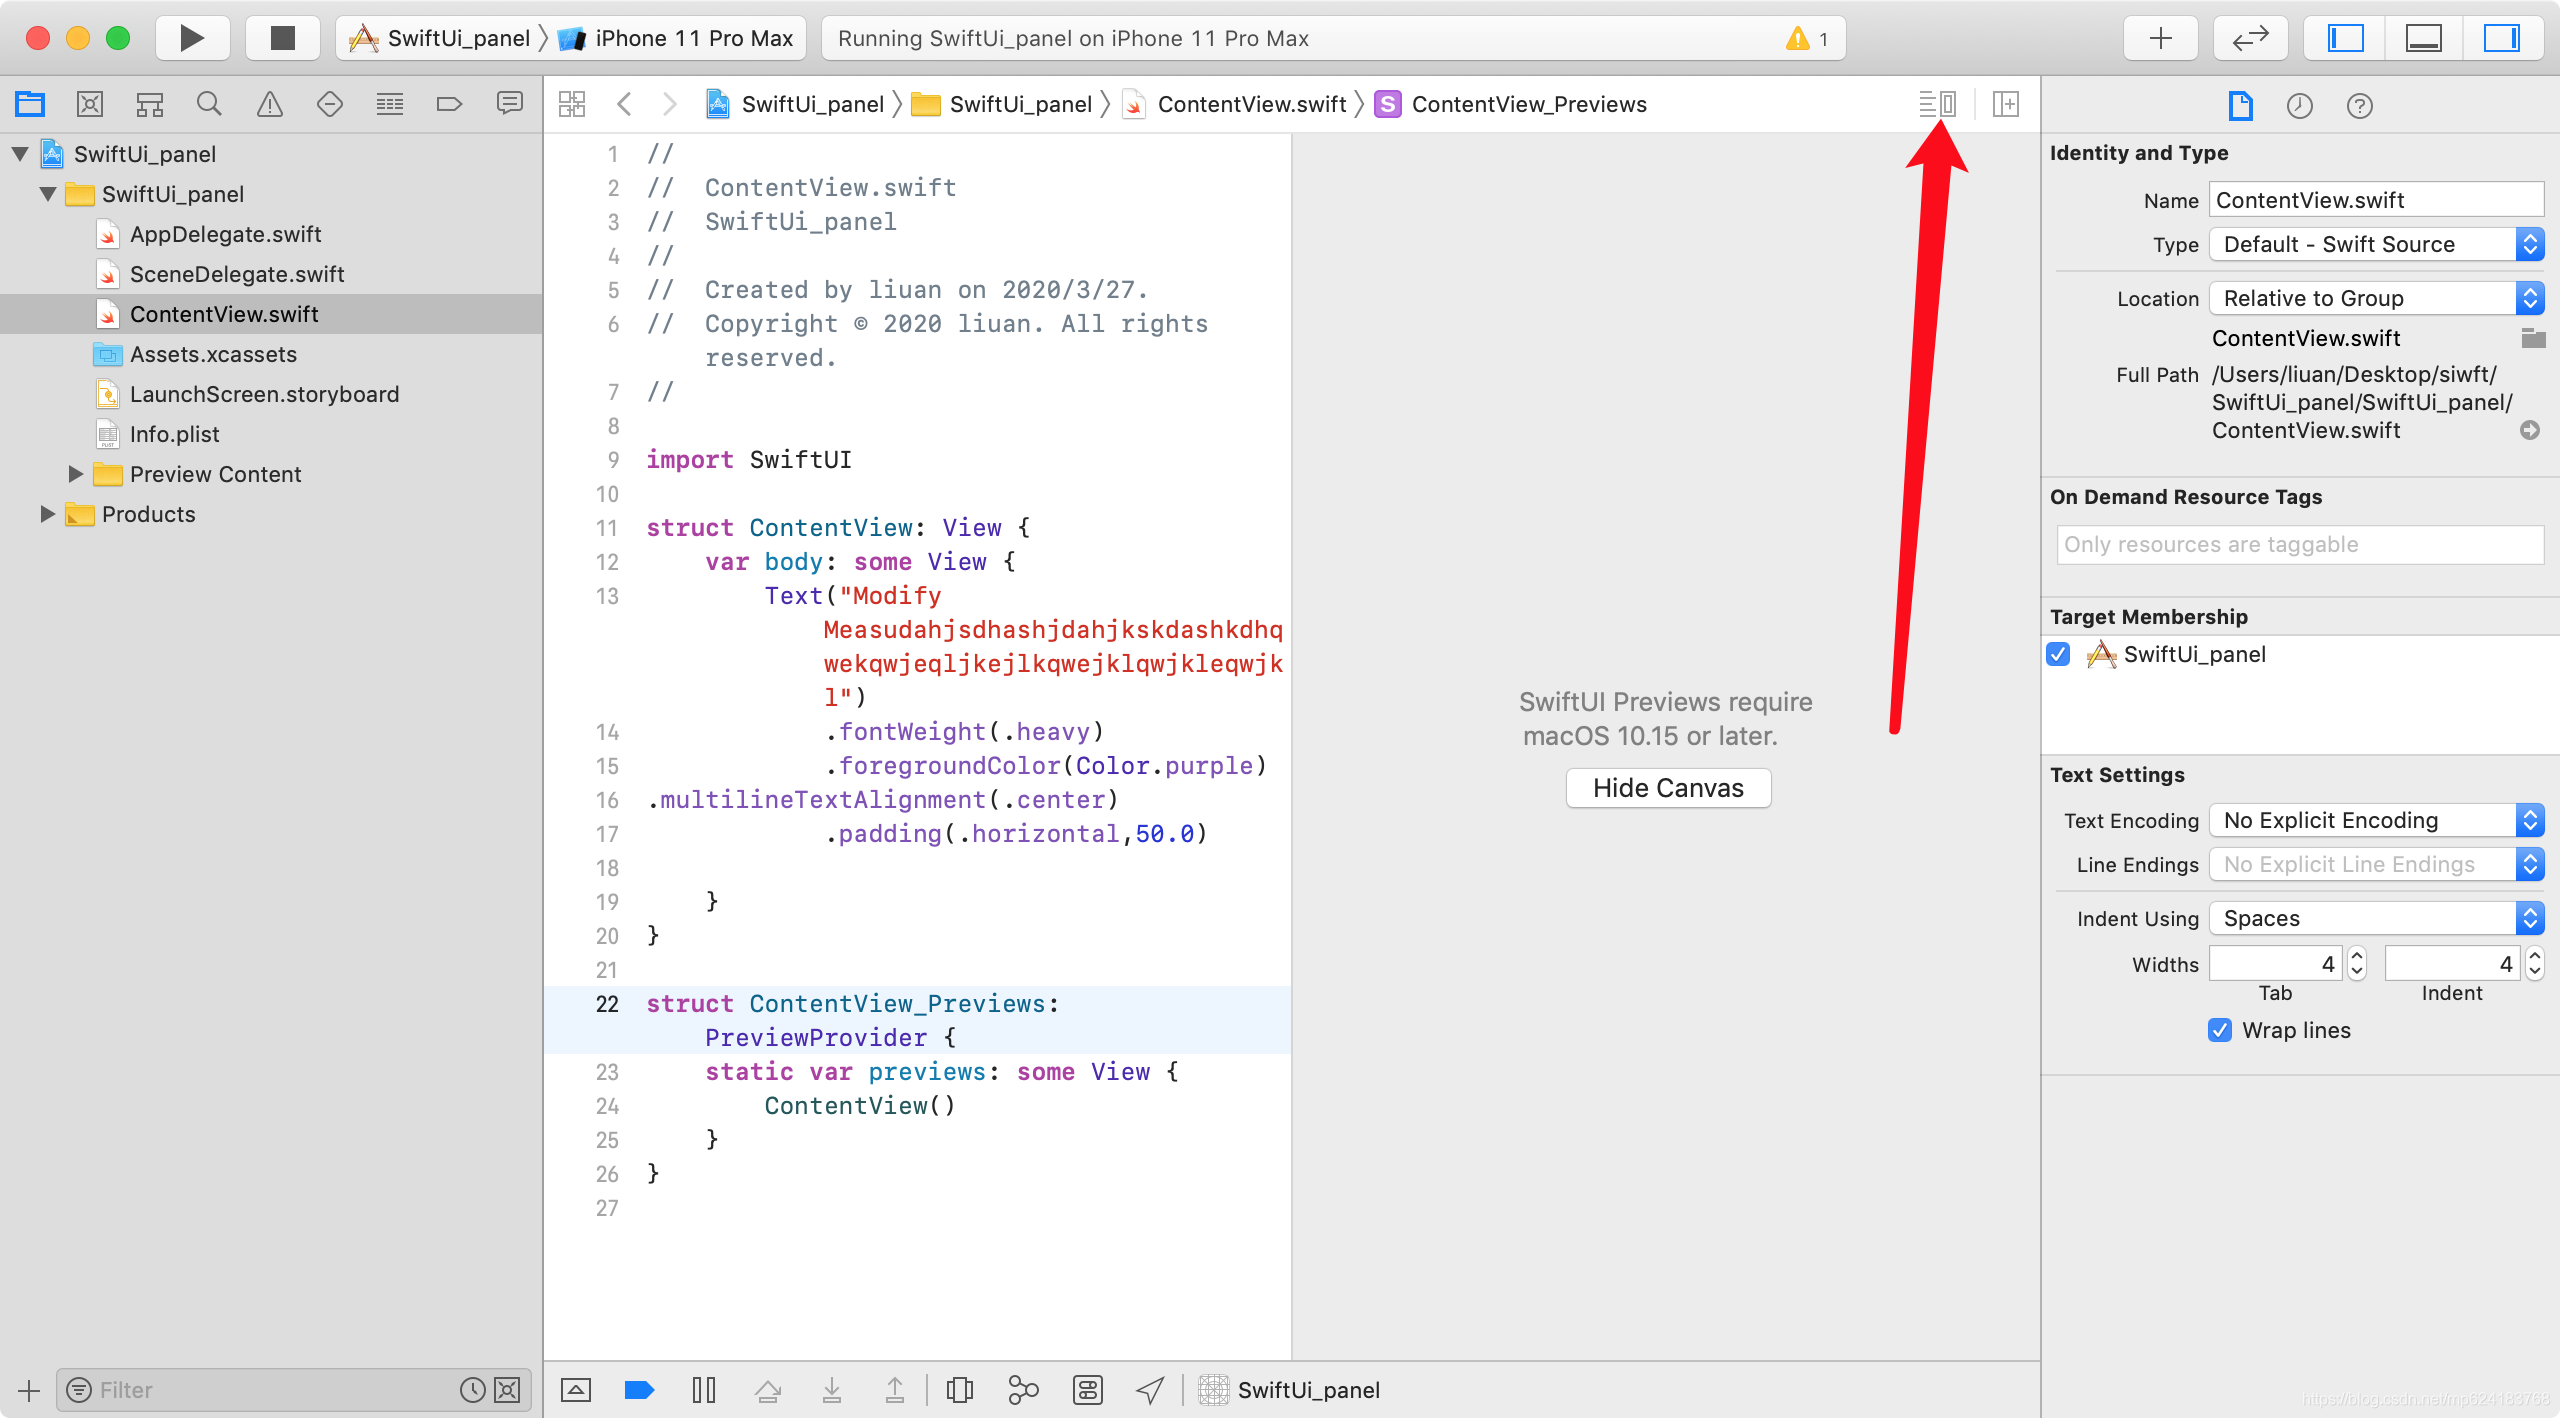This screenshot has height=1418, width=2560.
Task: Open the Find navigator magnifying glass
Action: (x=209, y=103)
